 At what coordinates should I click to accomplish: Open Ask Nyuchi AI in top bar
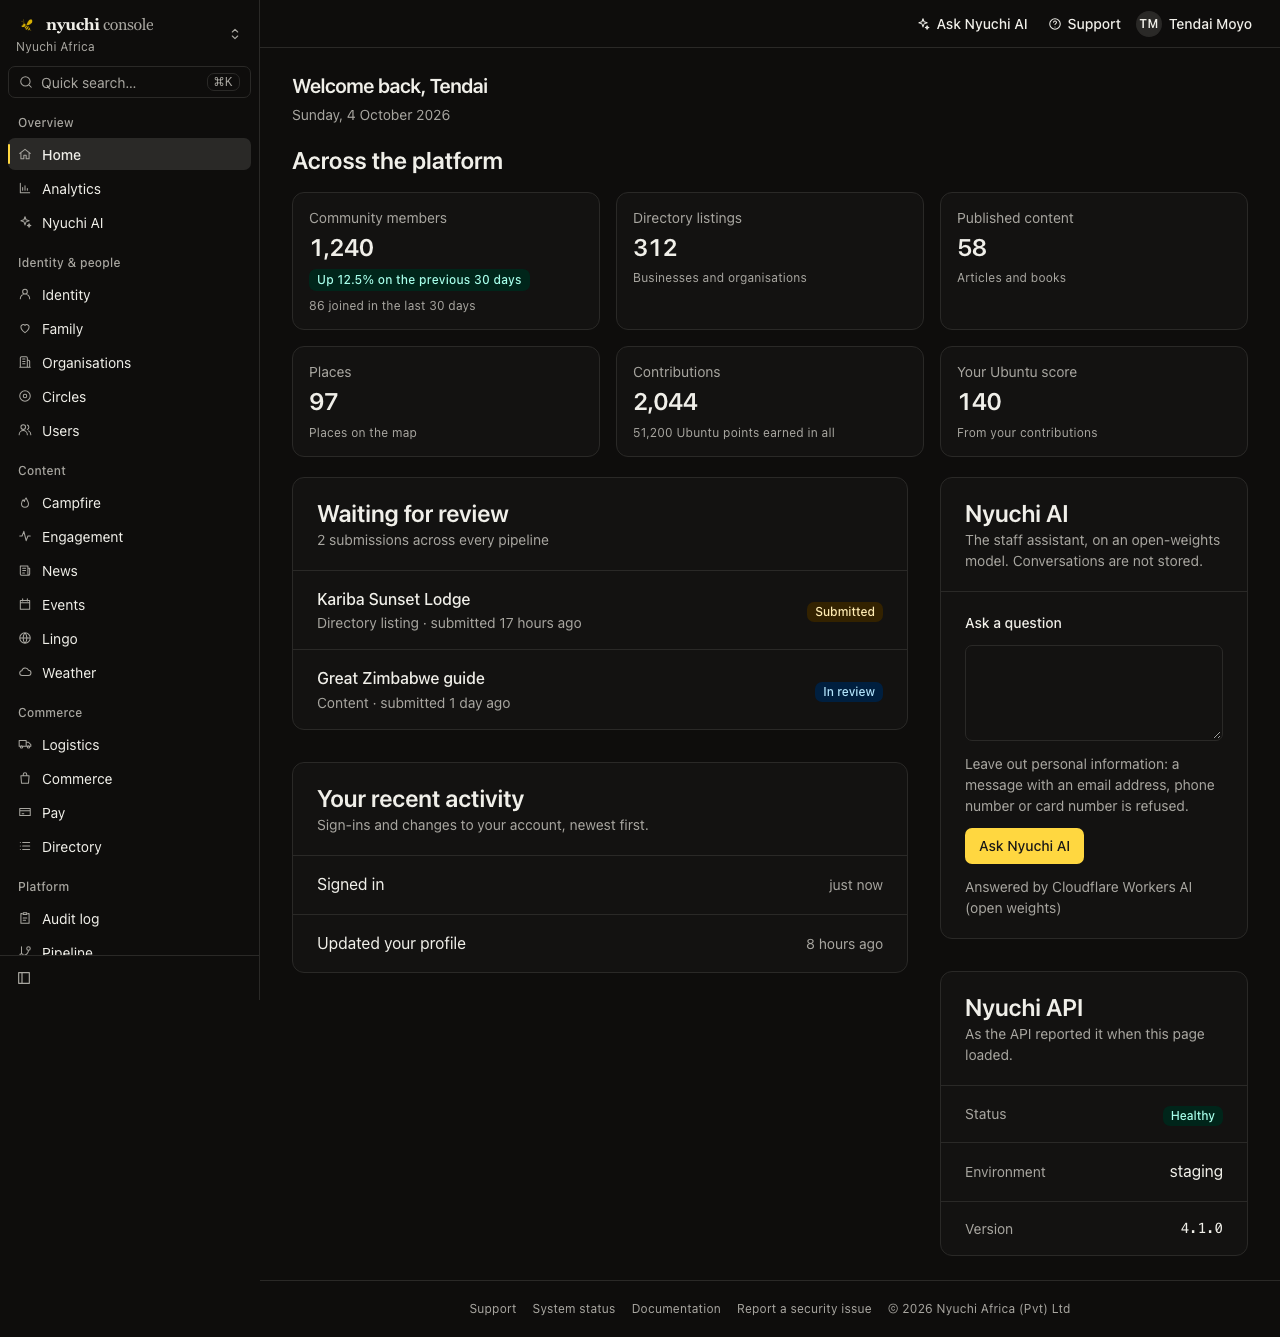coord(973,24)
